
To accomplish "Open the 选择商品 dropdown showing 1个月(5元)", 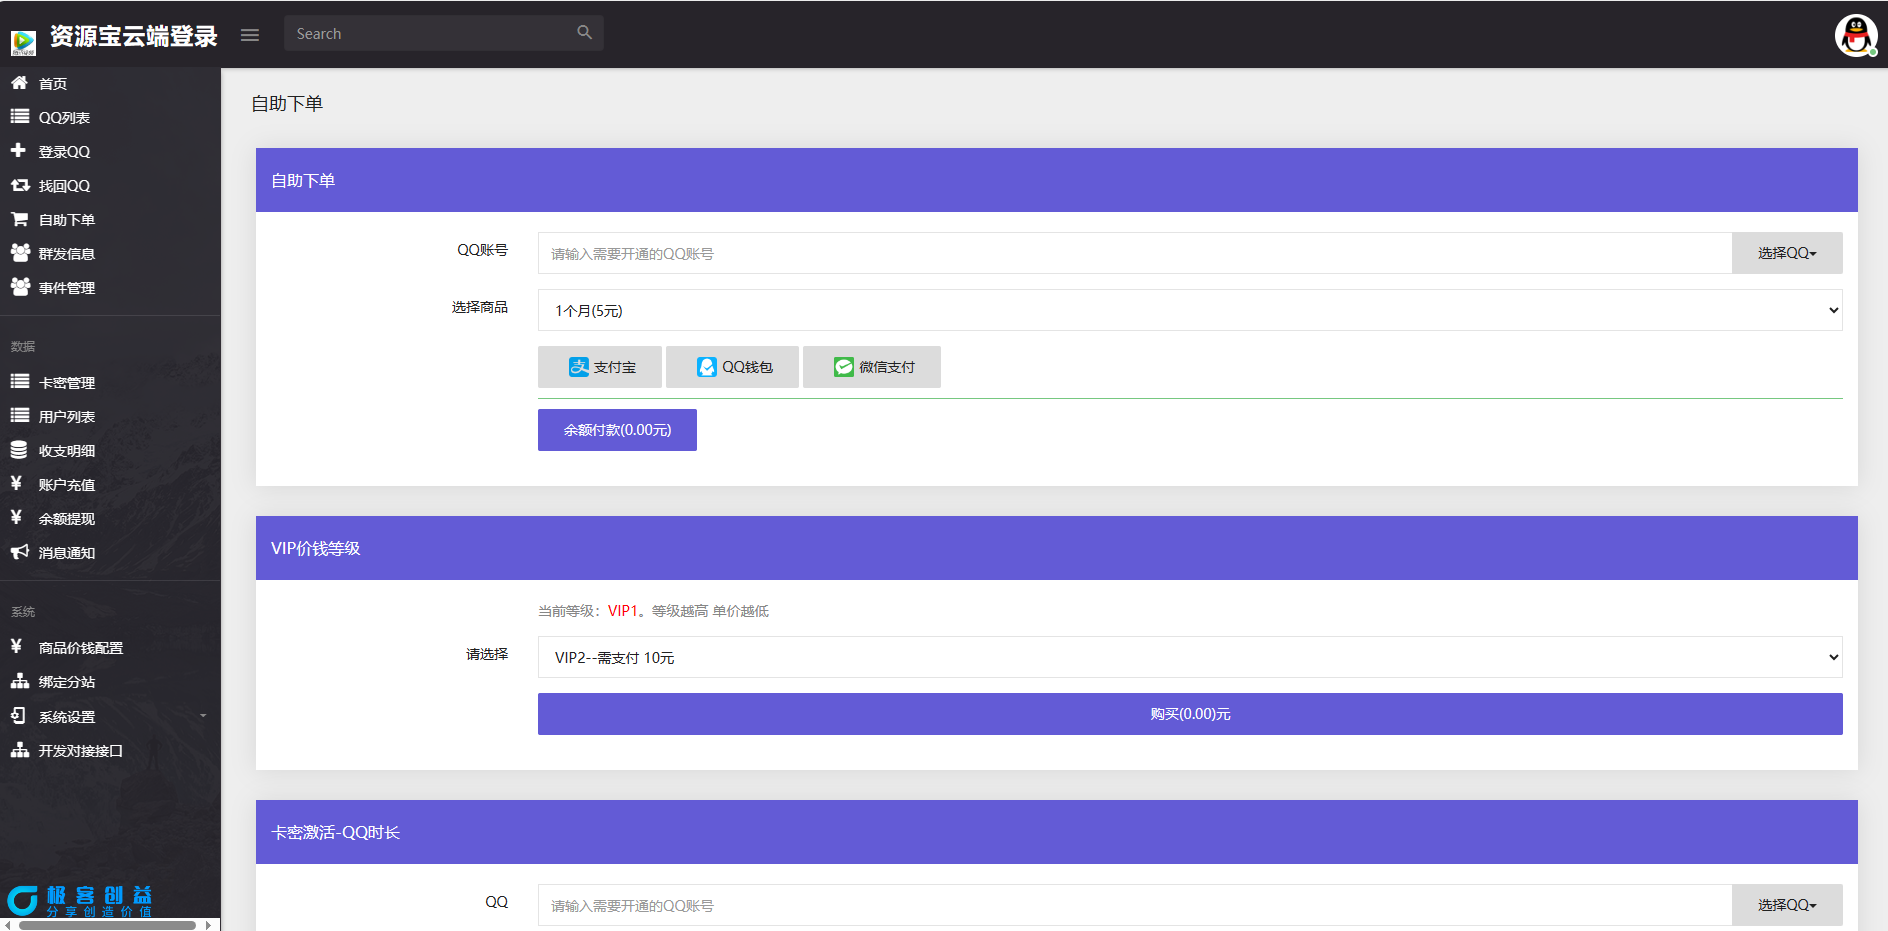I will click(x=1189, y=310).
